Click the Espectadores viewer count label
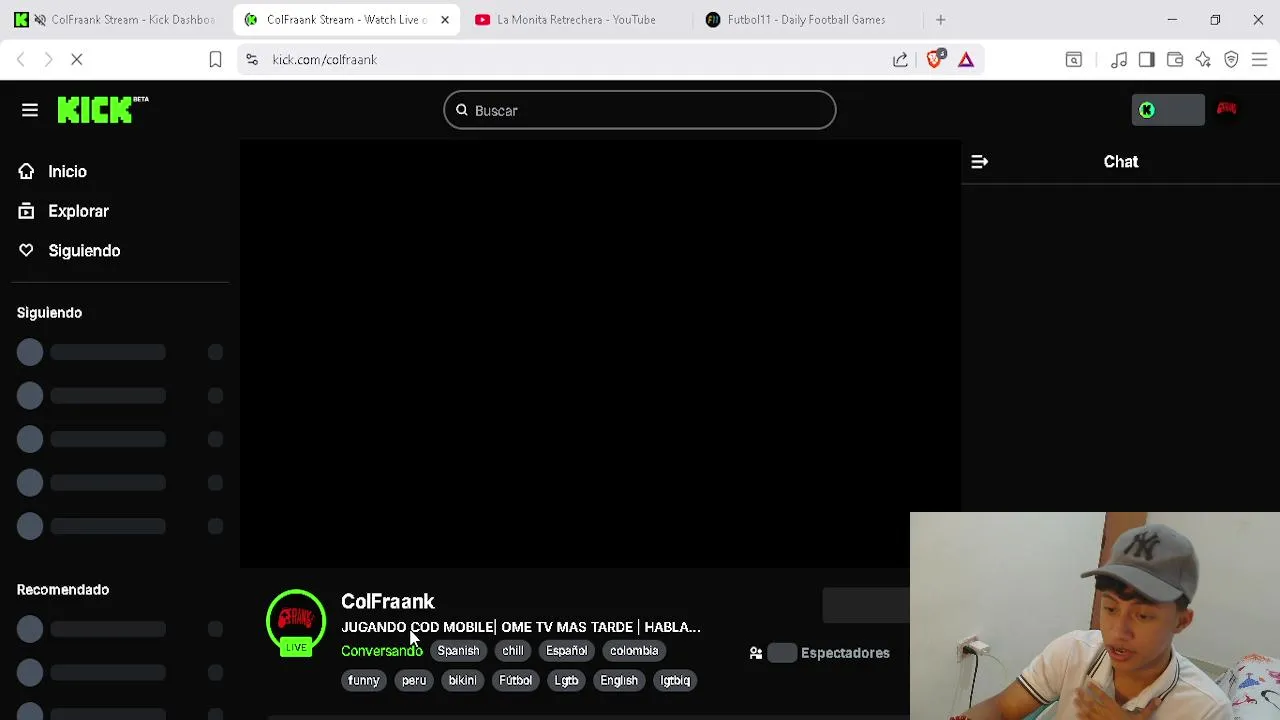This screenshot has width=1280, height=720. (845, 653)
